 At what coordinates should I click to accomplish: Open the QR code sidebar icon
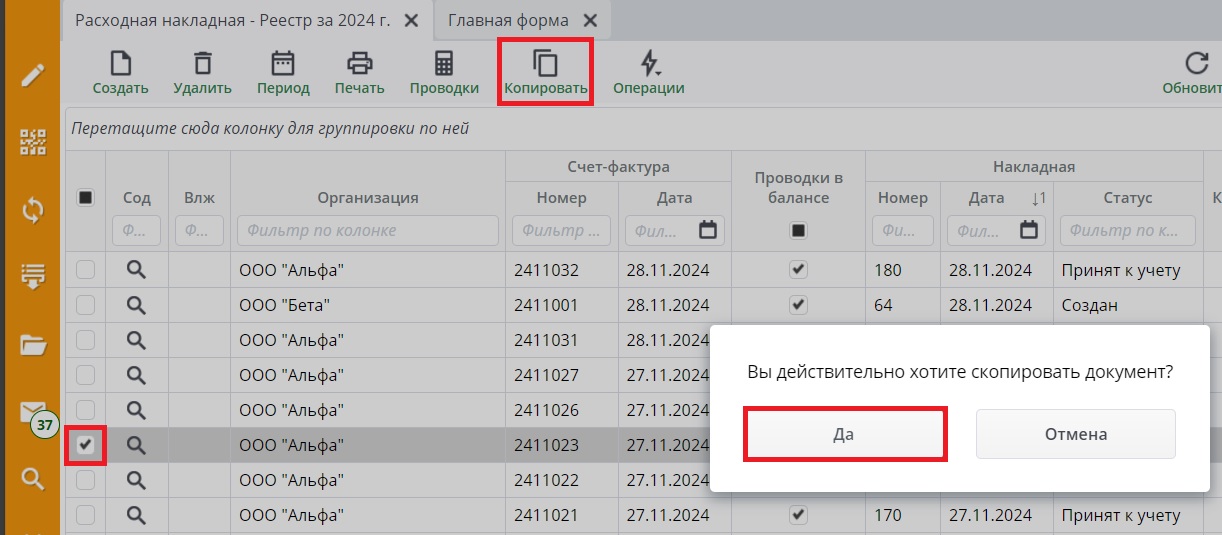(x=33, y=142)
